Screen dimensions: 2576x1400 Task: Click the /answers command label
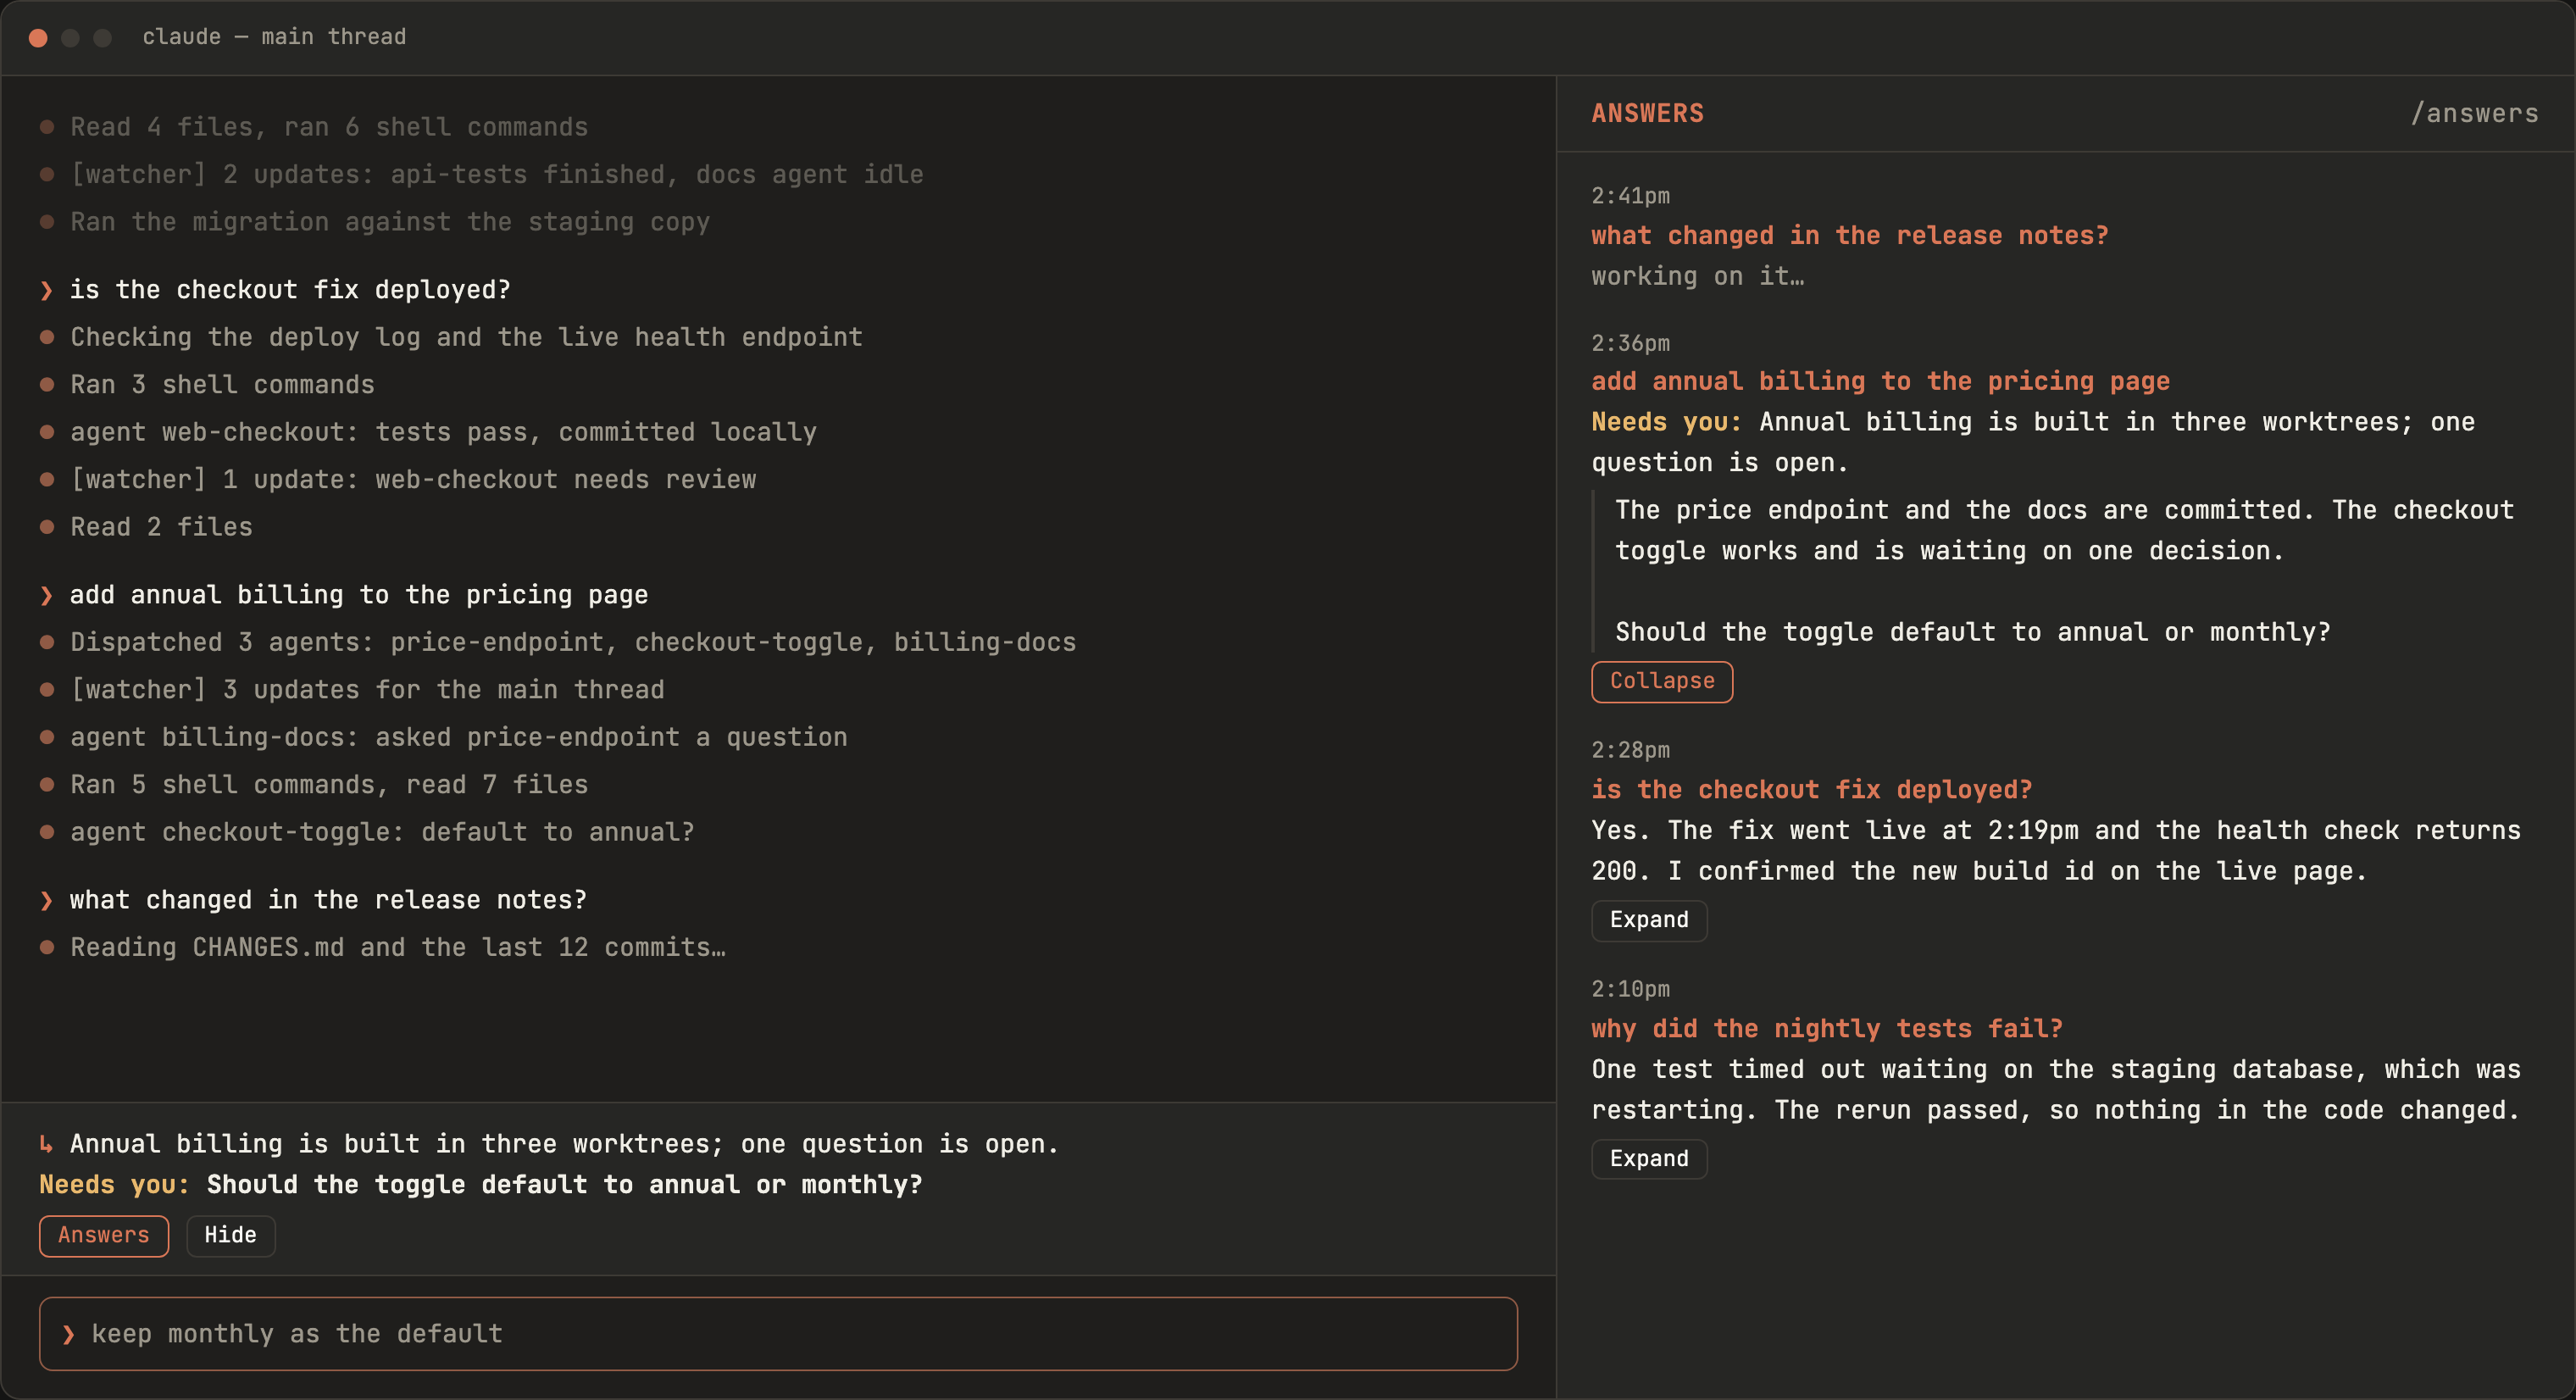tap(2474, 113)
